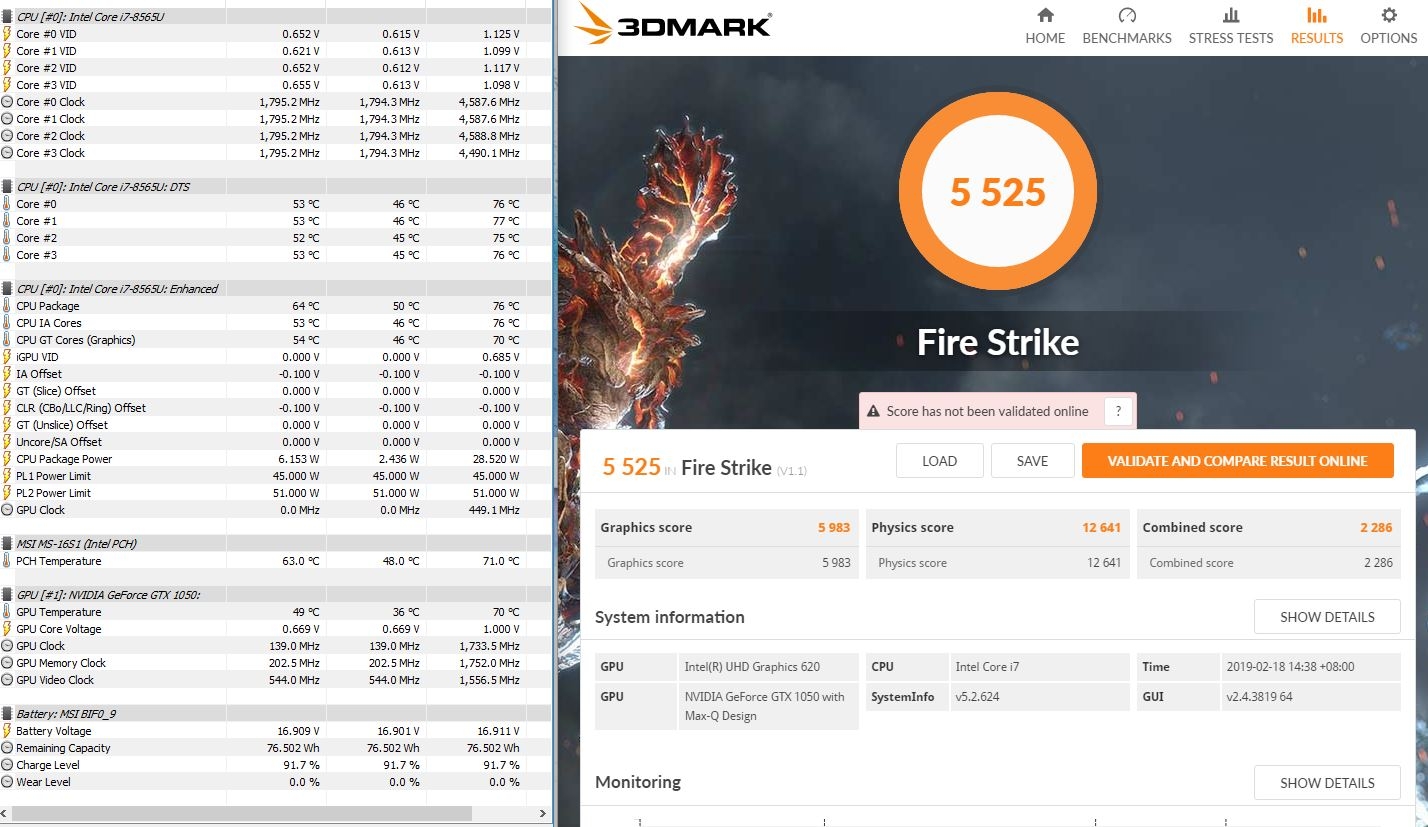Click the Enhanced group header chip icon
This screenshot has width=1428, height=827.
pyautogui.click(x=8, y=289)
